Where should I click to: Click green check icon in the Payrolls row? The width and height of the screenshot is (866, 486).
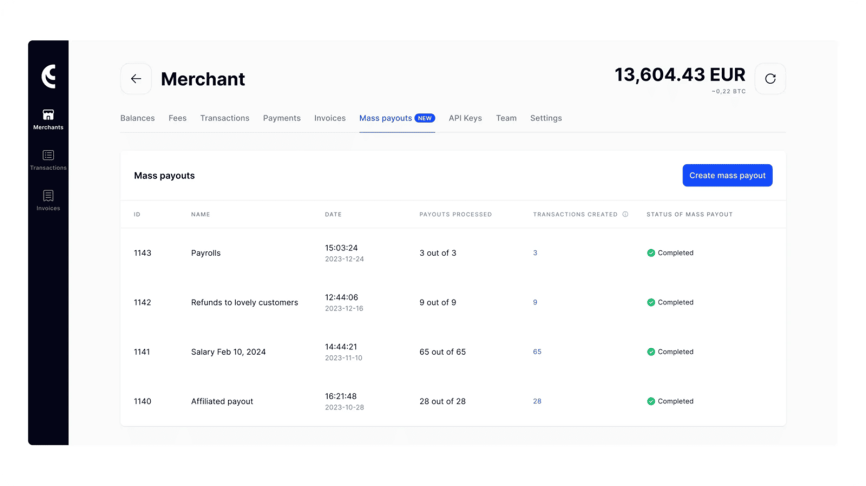pos(651,253)
